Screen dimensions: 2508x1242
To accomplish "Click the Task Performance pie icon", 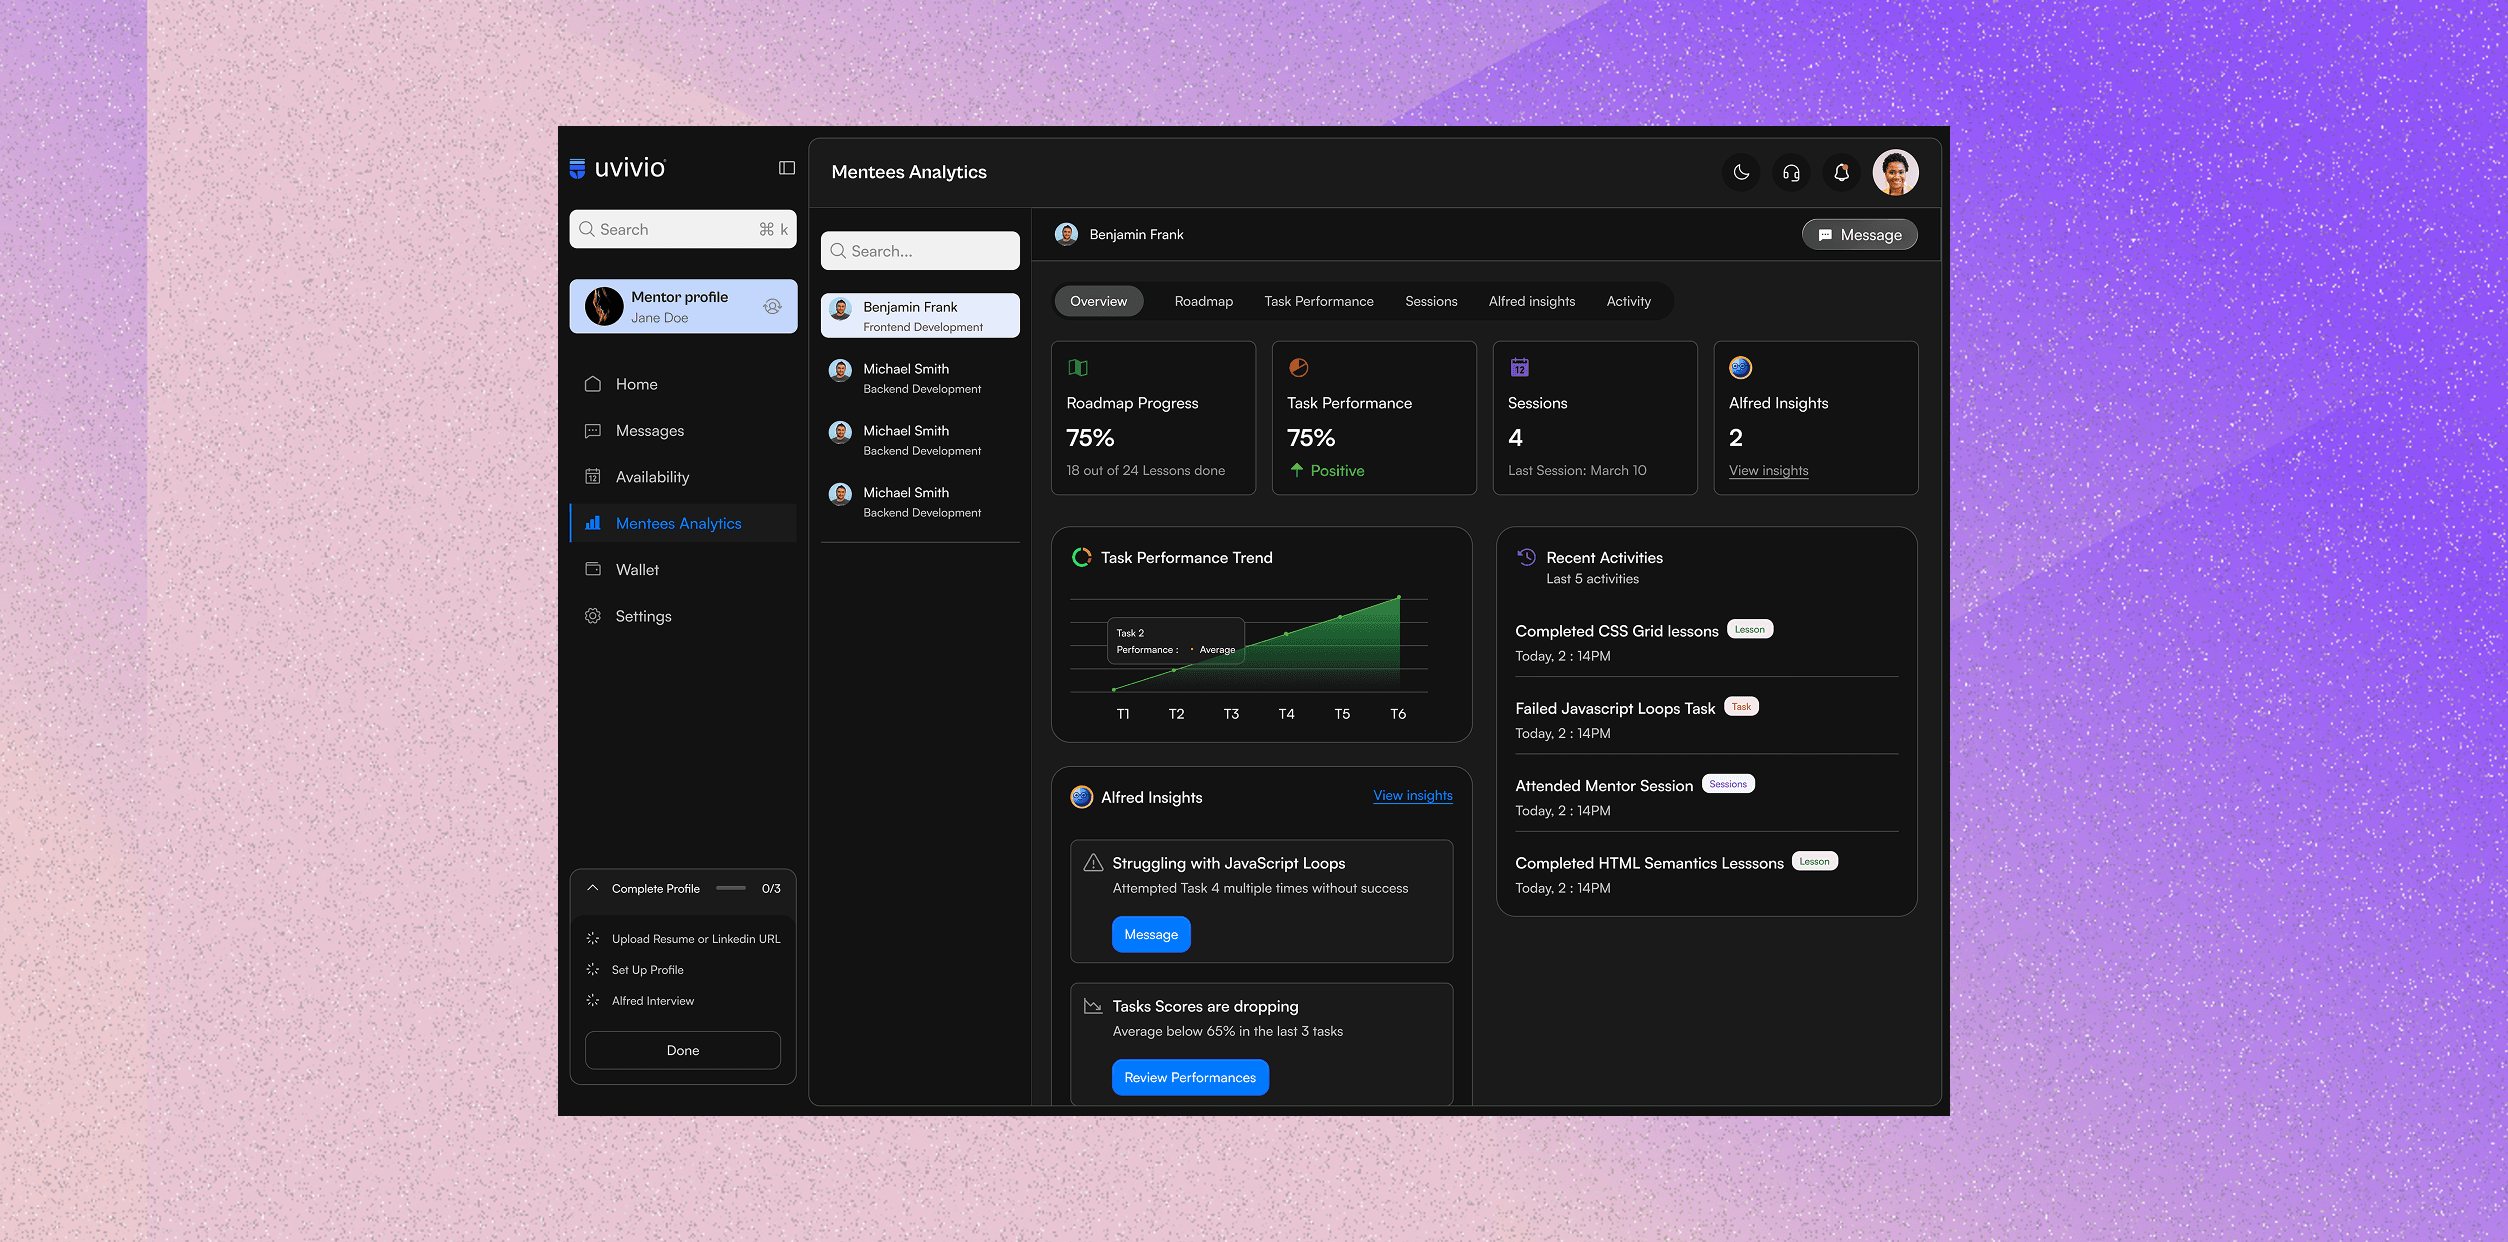I will pos(1299,368).
